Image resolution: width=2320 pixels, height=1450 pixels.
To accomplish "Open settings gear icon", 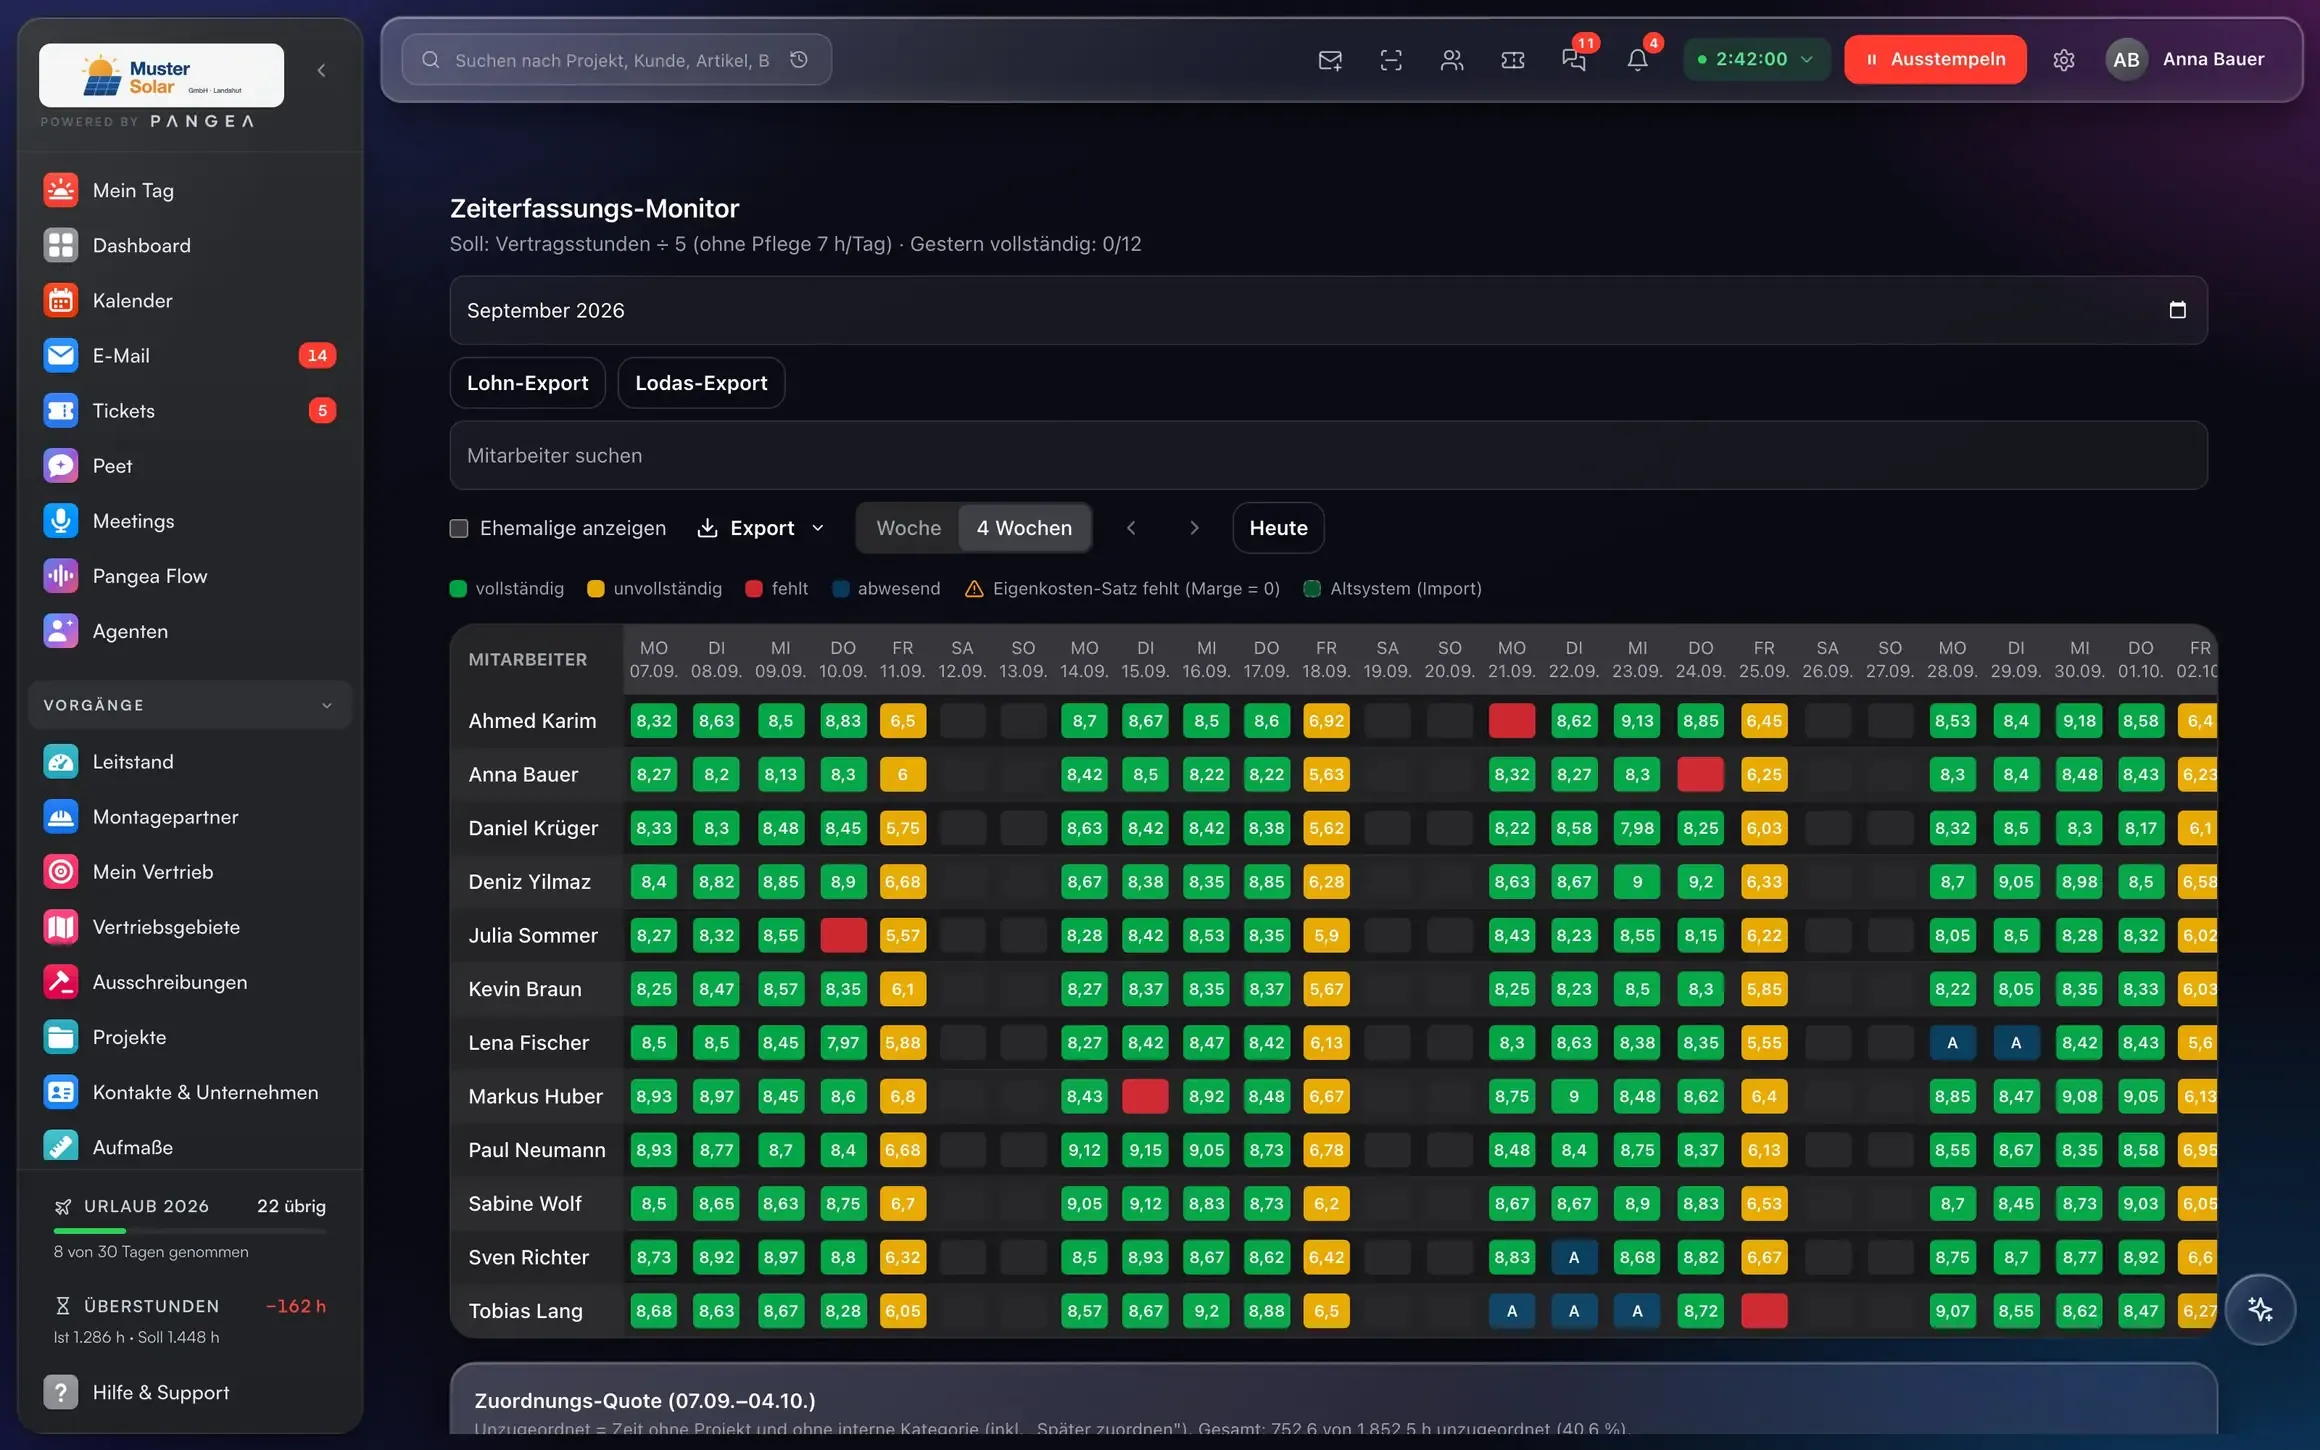I will coord(2063,60).
